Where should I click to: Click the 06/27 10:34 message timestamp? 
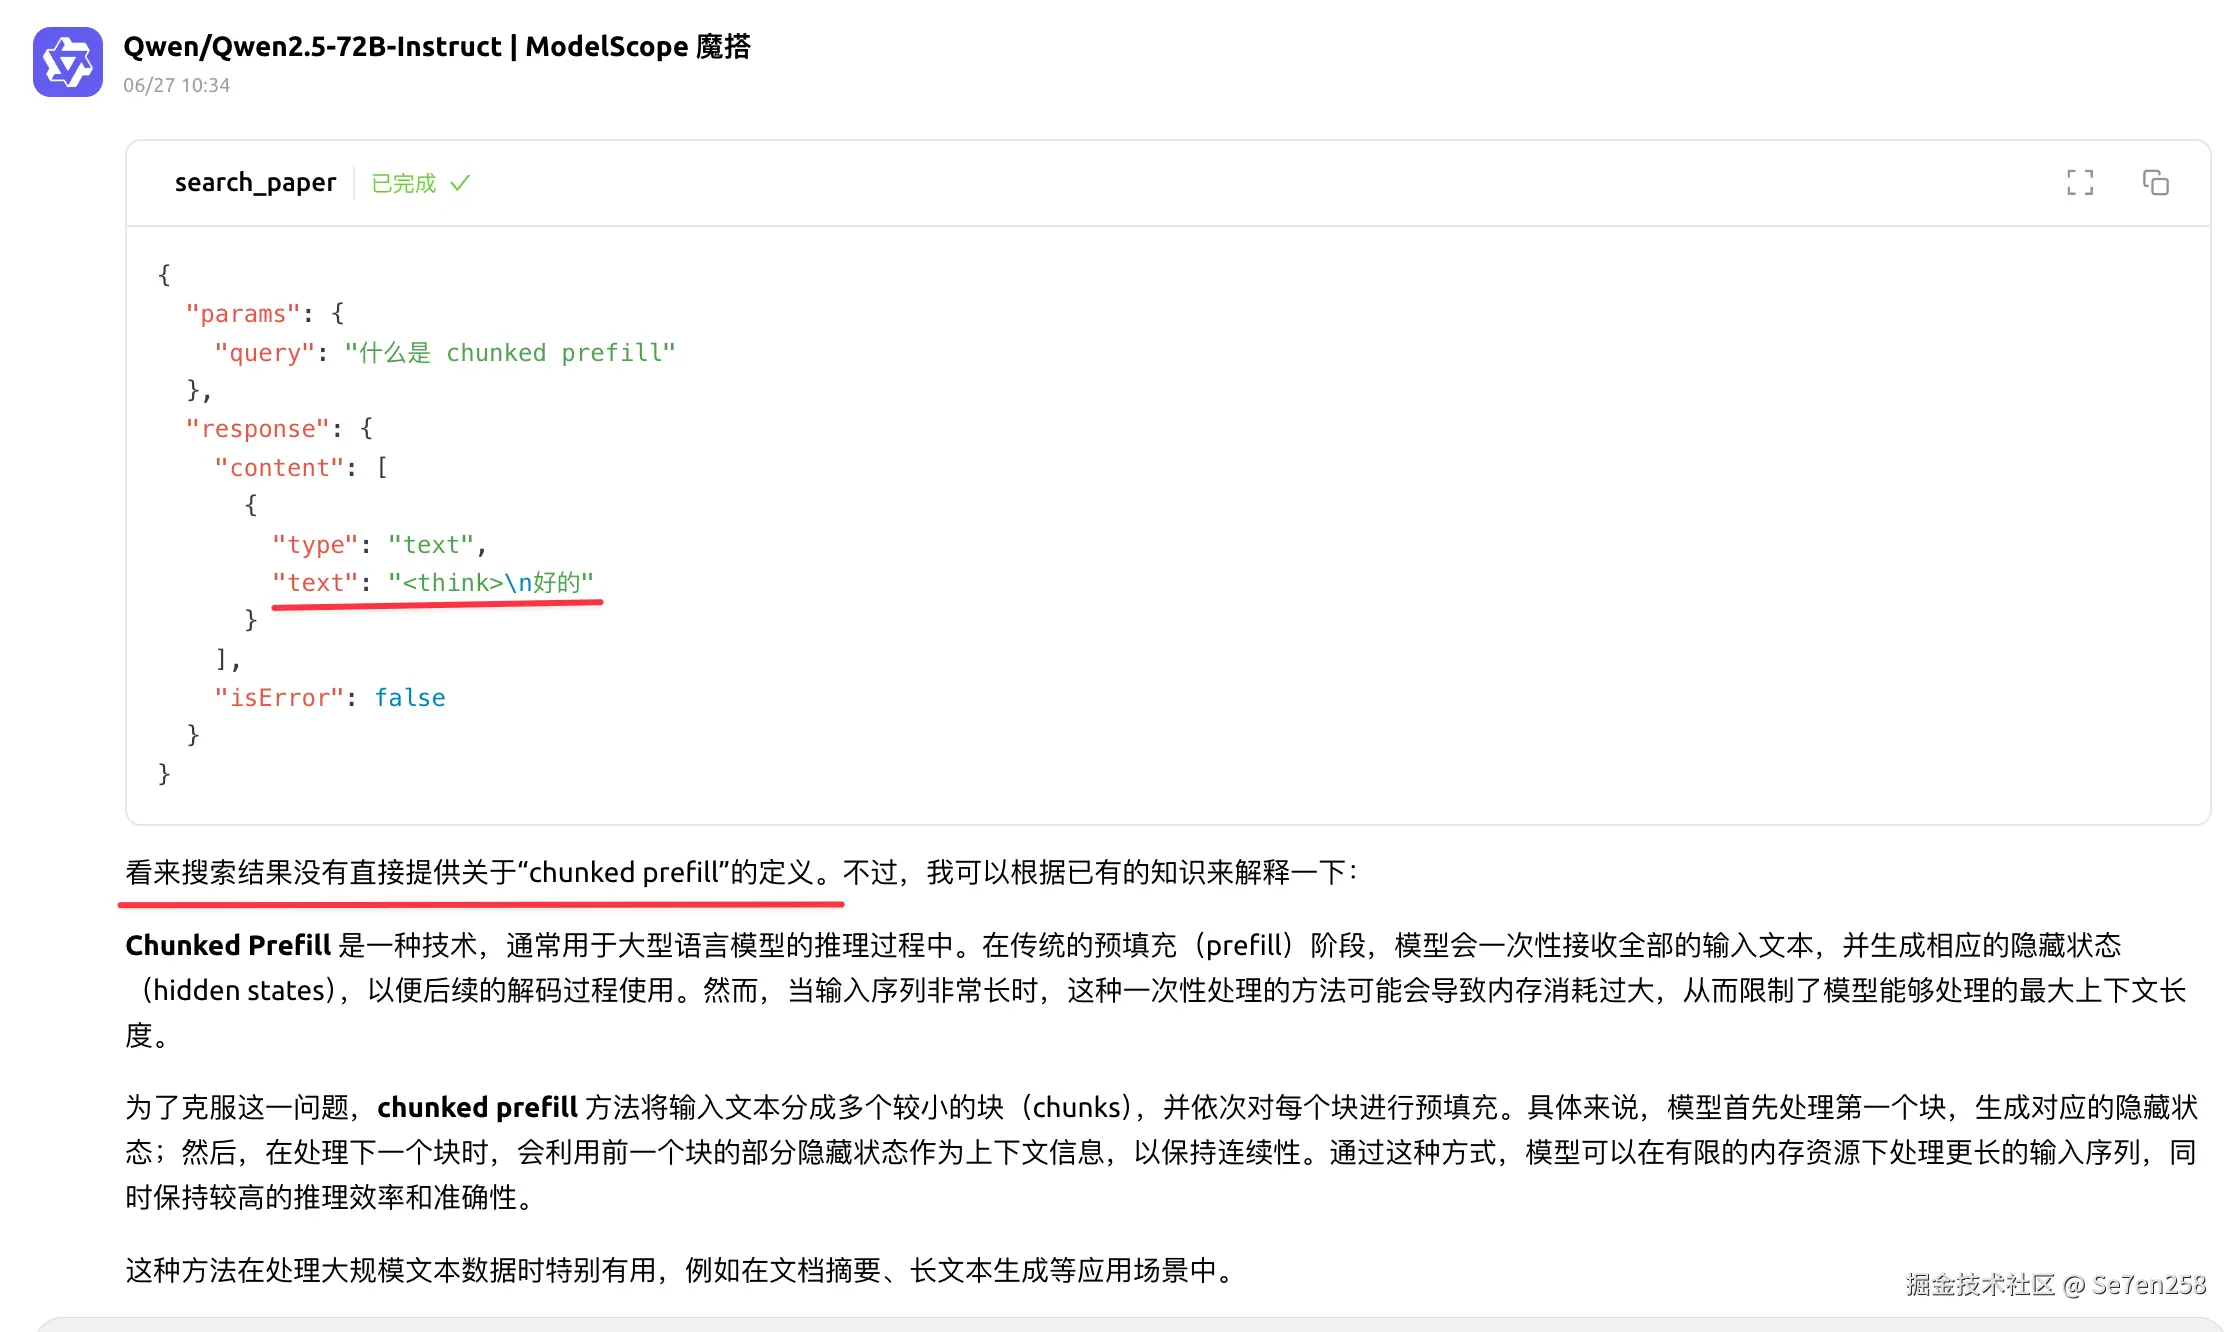pos(177,85)
